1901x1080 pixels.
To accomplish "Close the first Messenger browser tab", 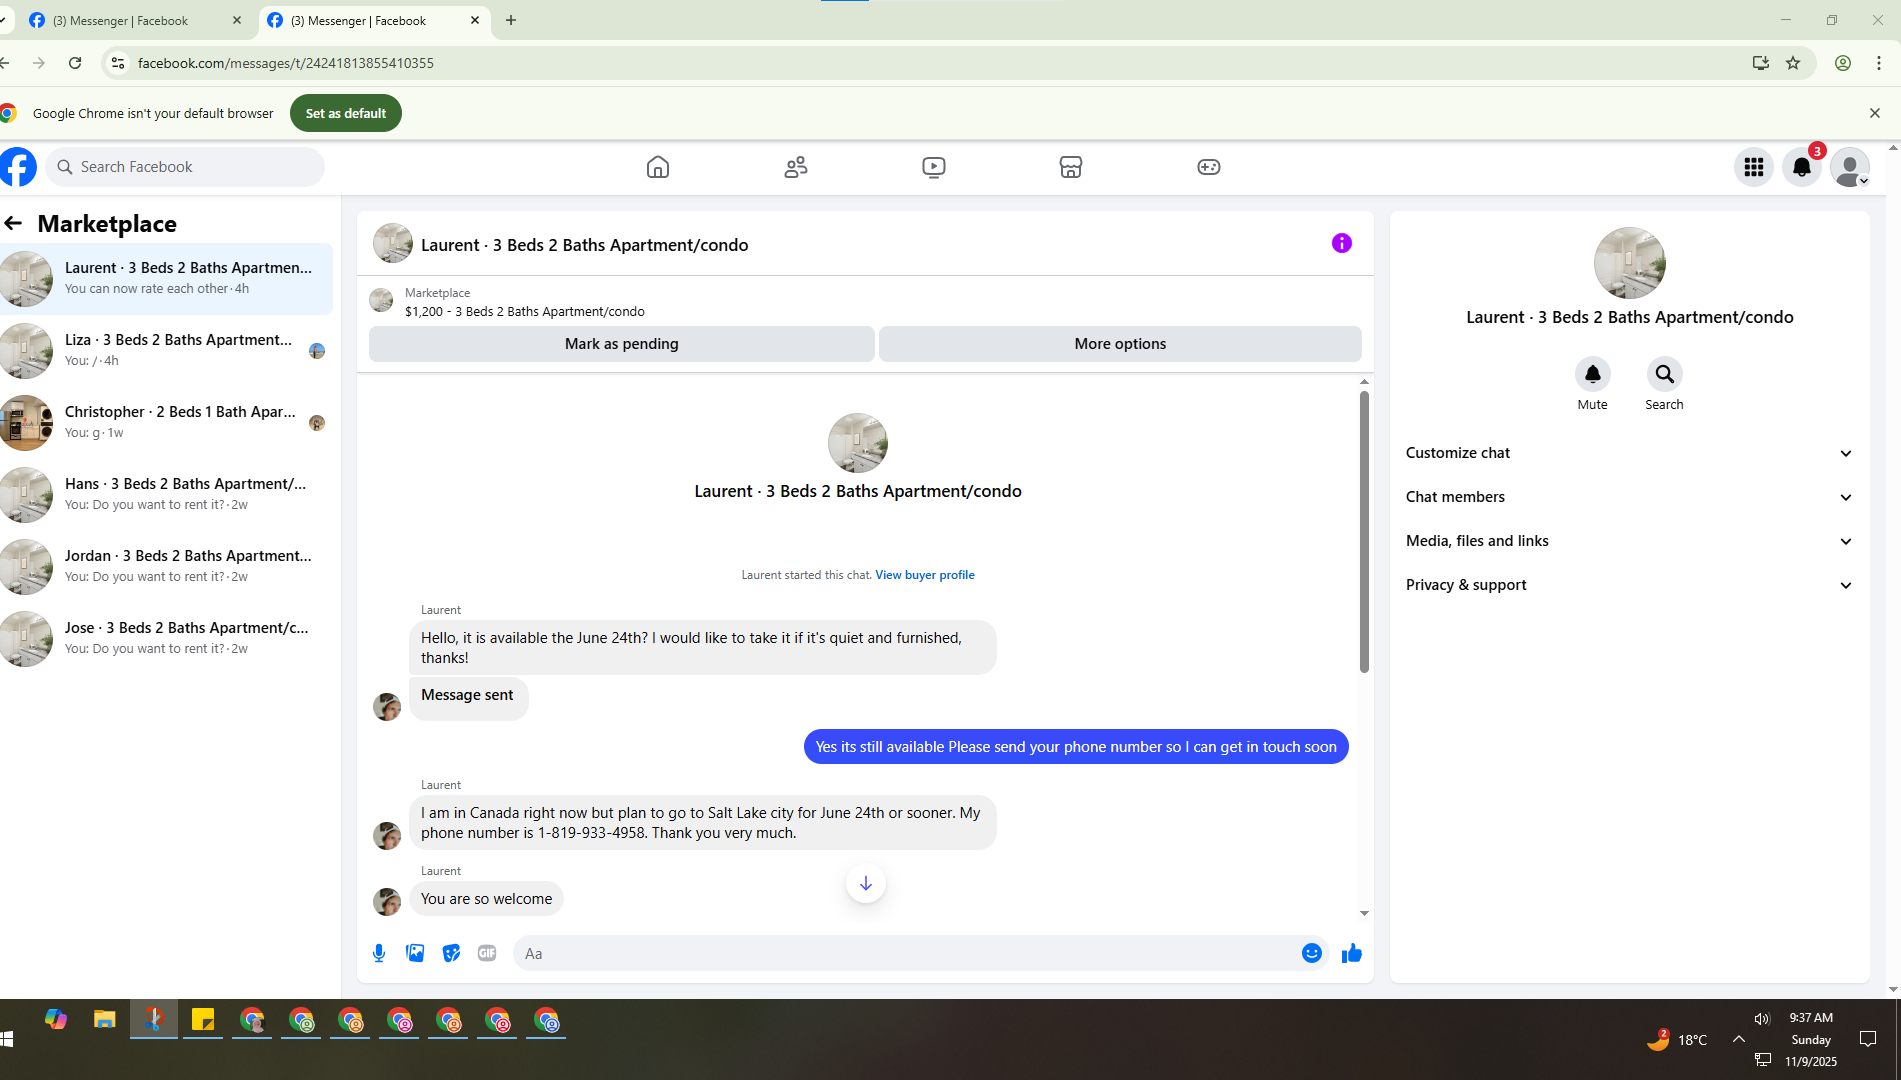I will [x=237, y=20].
